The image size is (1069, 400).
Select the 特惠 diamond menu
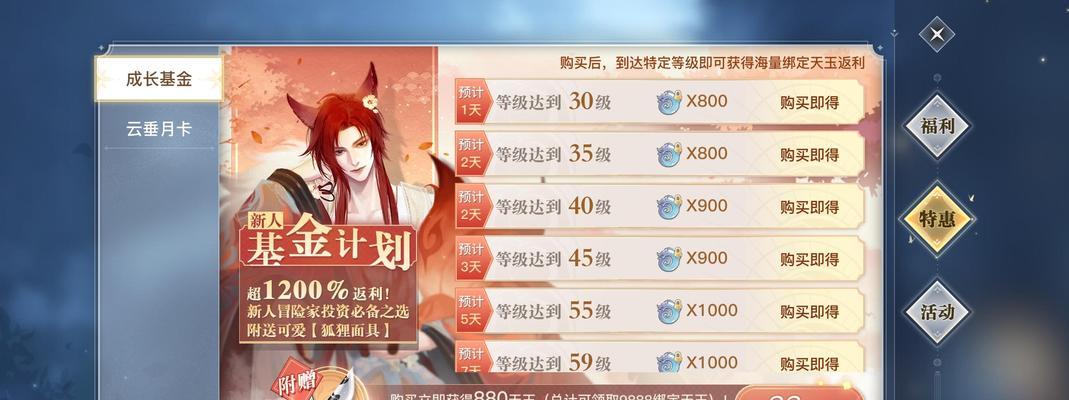click(x=937, y=219)
